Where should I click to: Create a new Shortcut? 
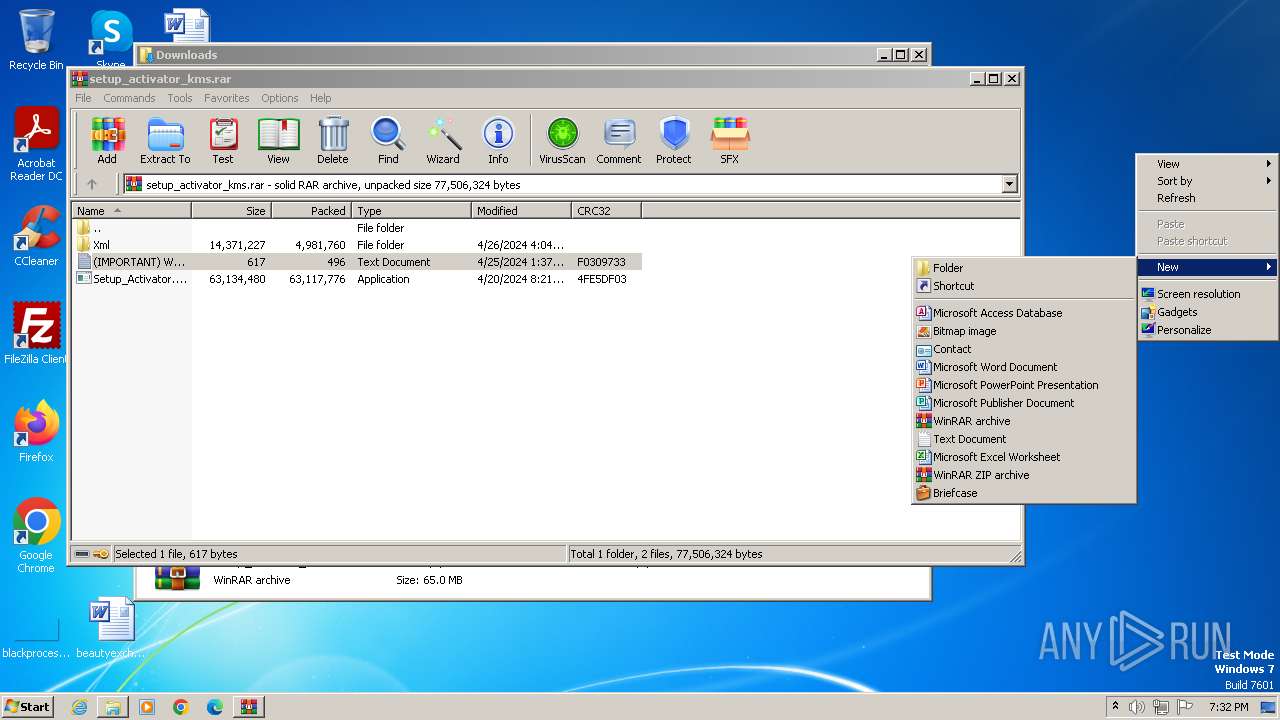click(x=1024, y=286)
